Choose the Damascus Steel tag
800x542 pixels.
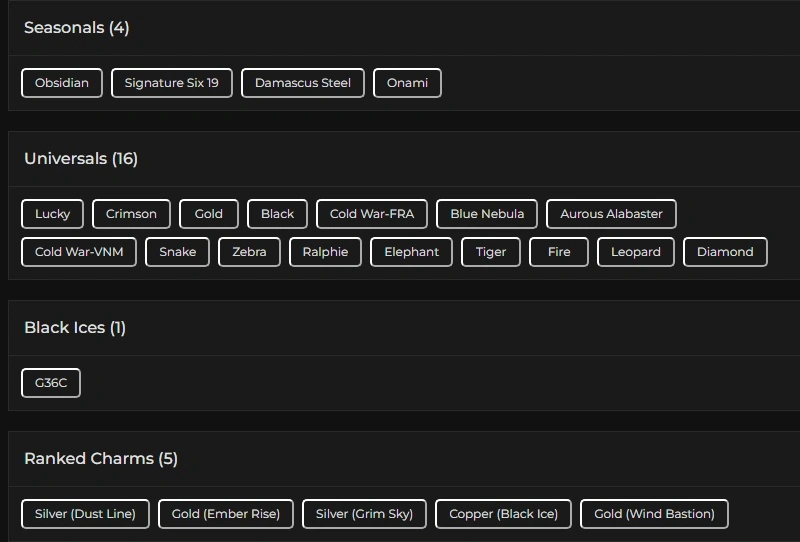pyautogui.click(x=303, y=83)
